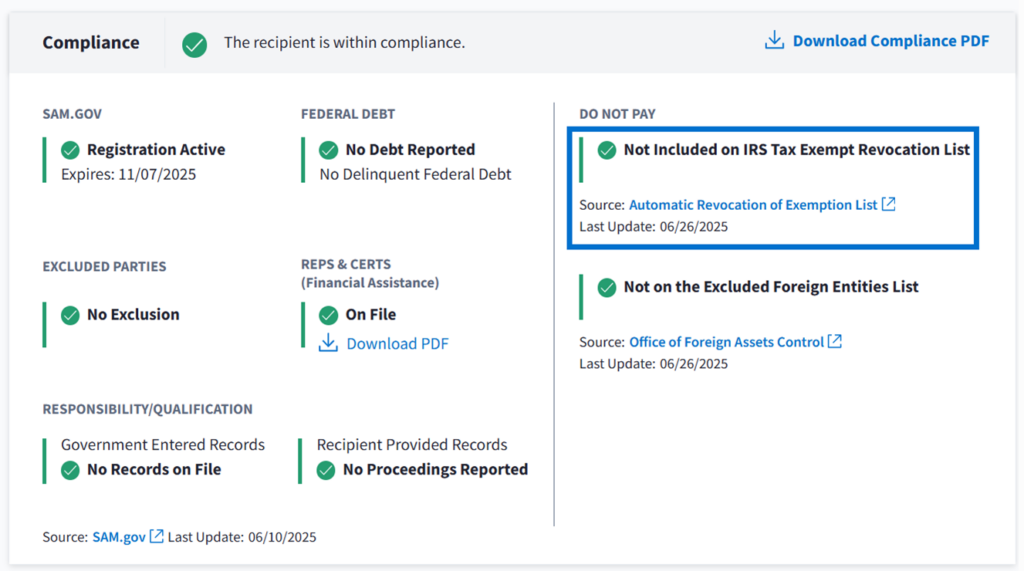Click the On File checkmark icon
This screenshot has height=571, width=1024.
(x=328, y=315)
